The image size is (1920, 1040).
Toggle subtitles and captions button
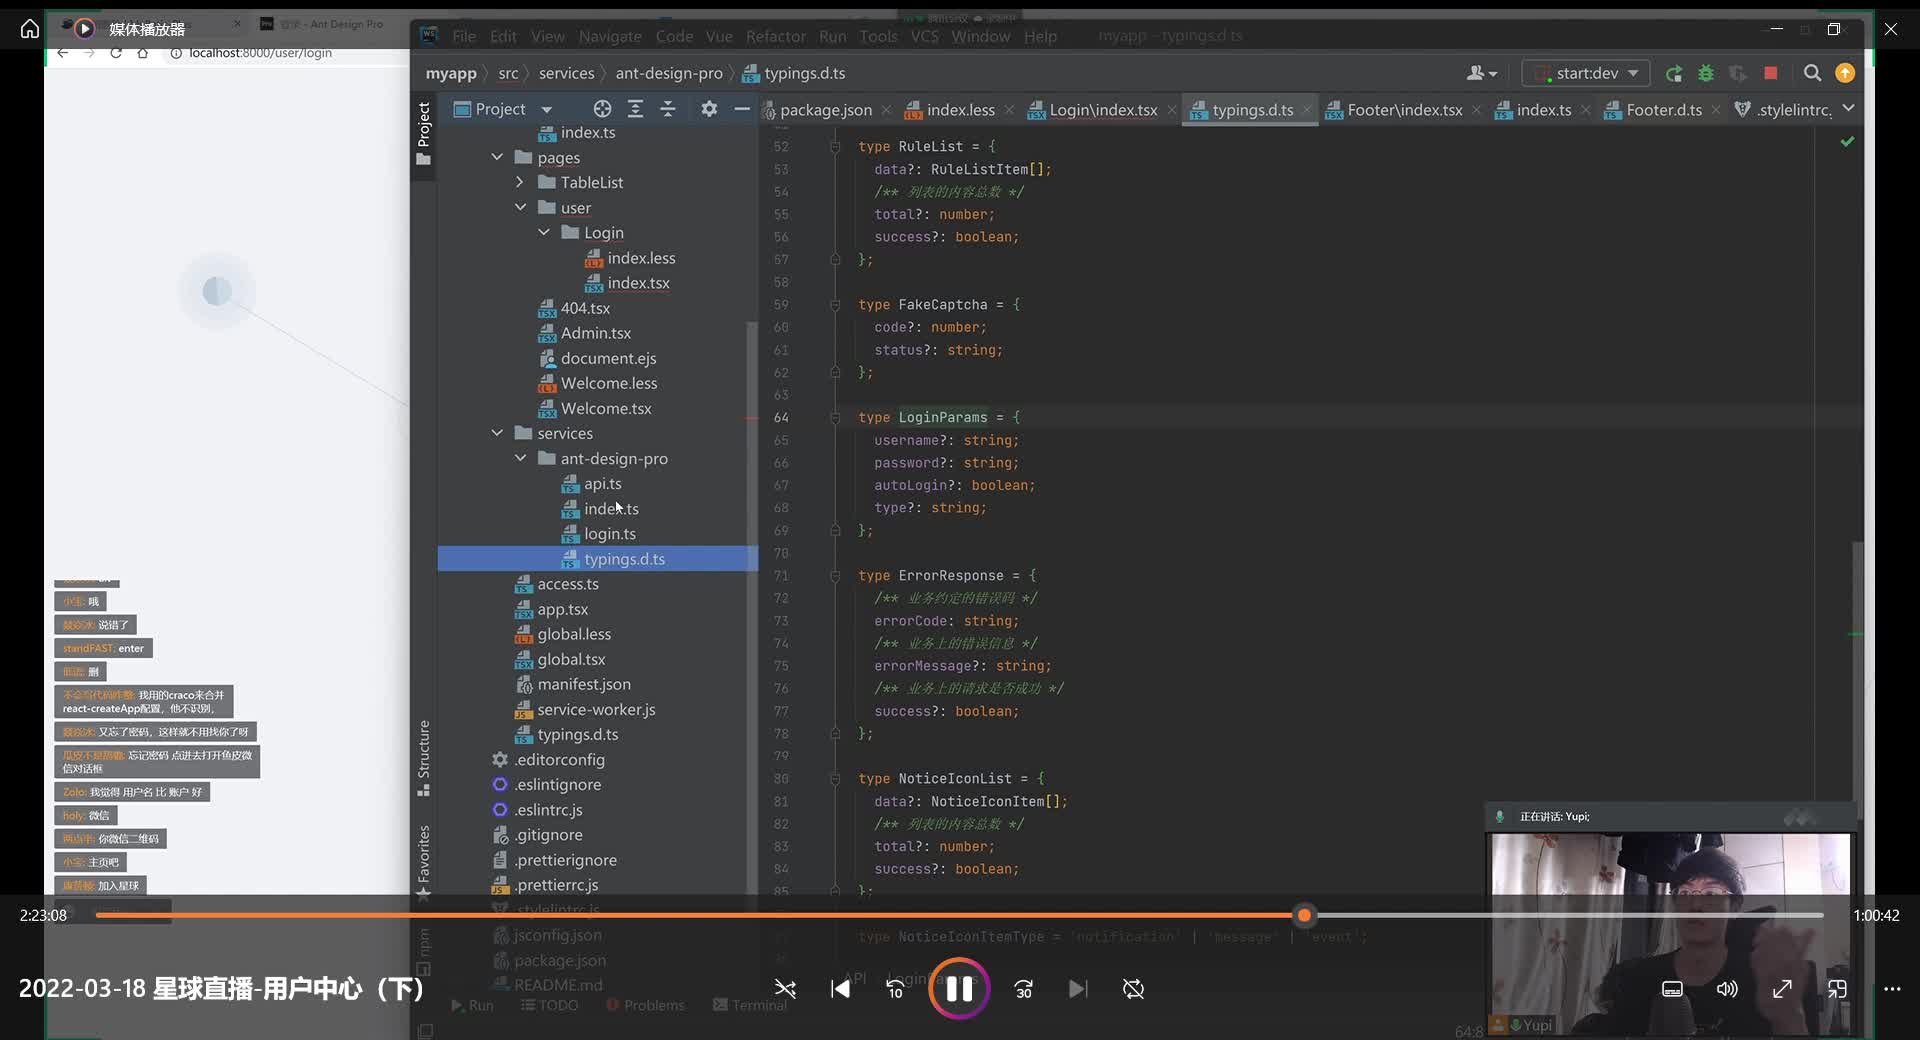(1672, 989)
